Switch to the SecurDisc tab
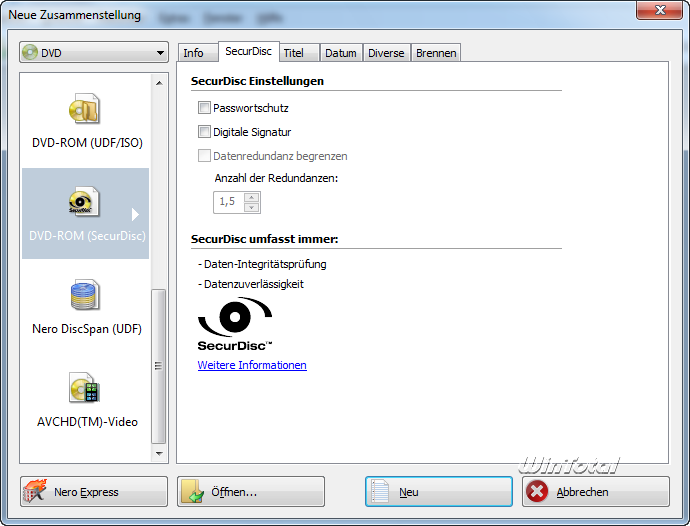The height and width of the screenshot is (526, 690). (249, 51)
